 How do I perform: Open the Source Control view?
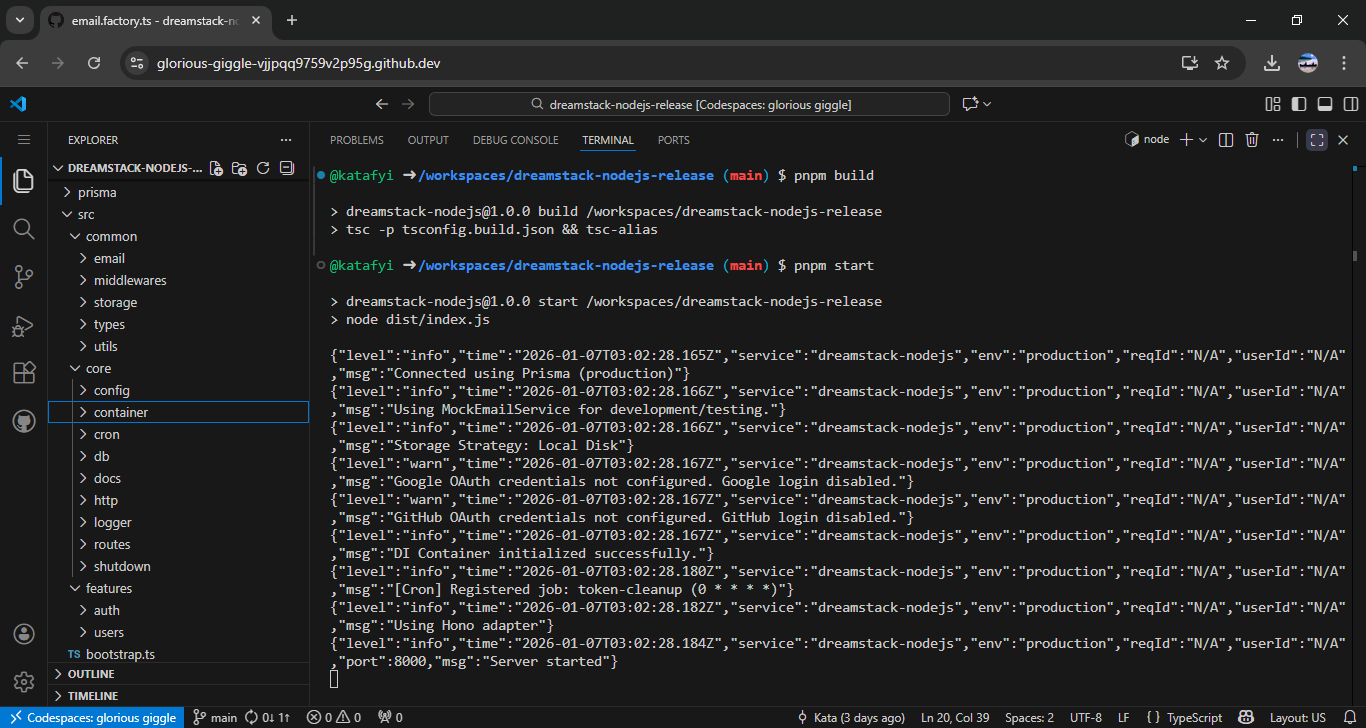click(24, 277)
